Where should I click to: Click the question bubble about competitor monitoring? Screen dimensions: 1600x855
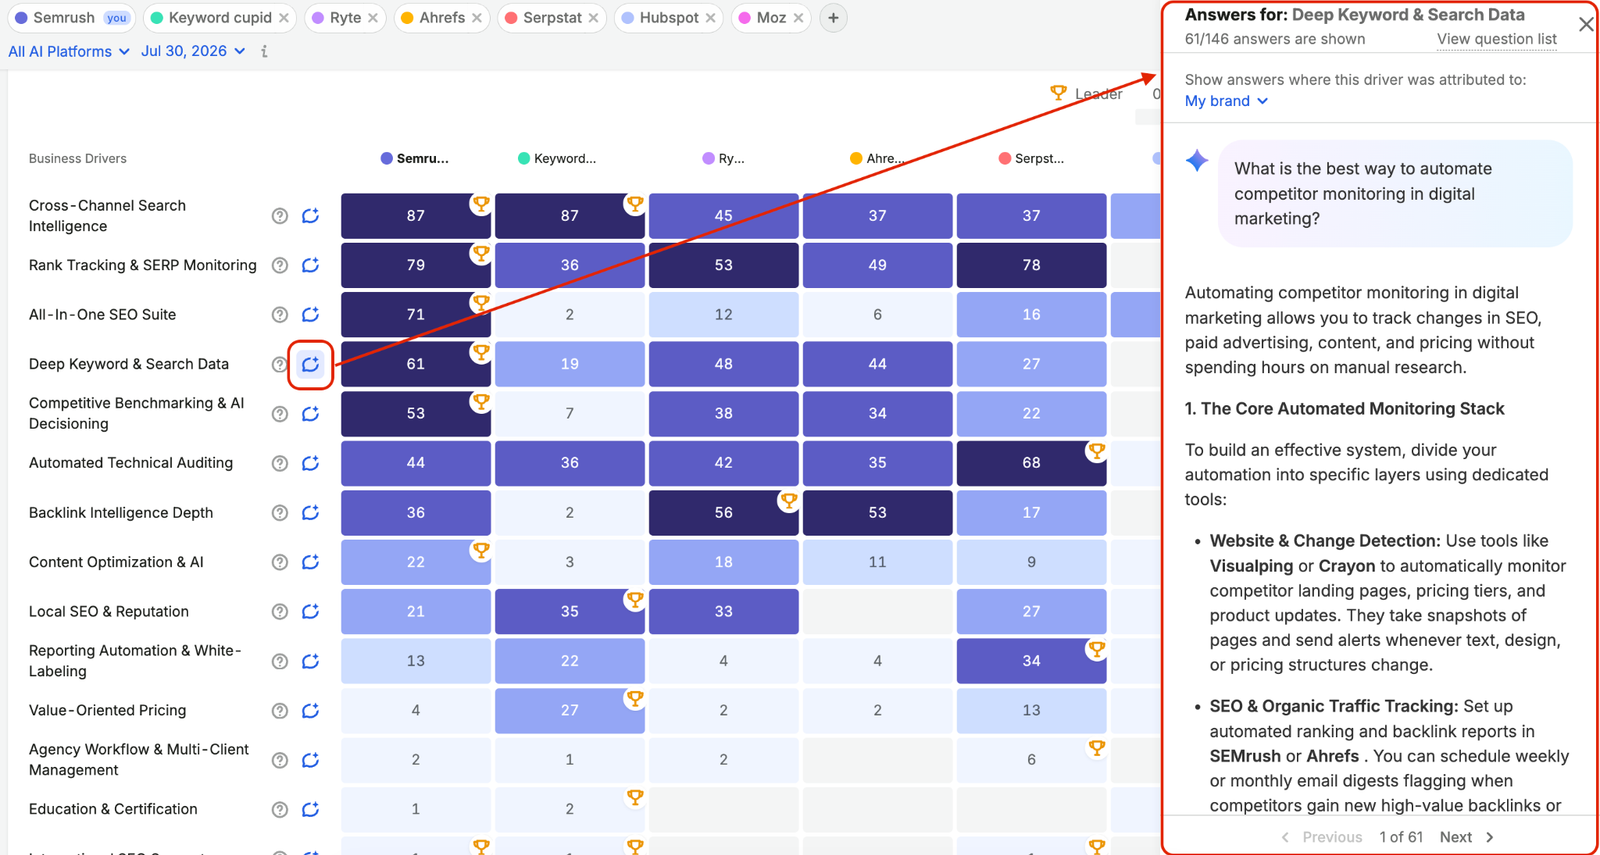1395,194
